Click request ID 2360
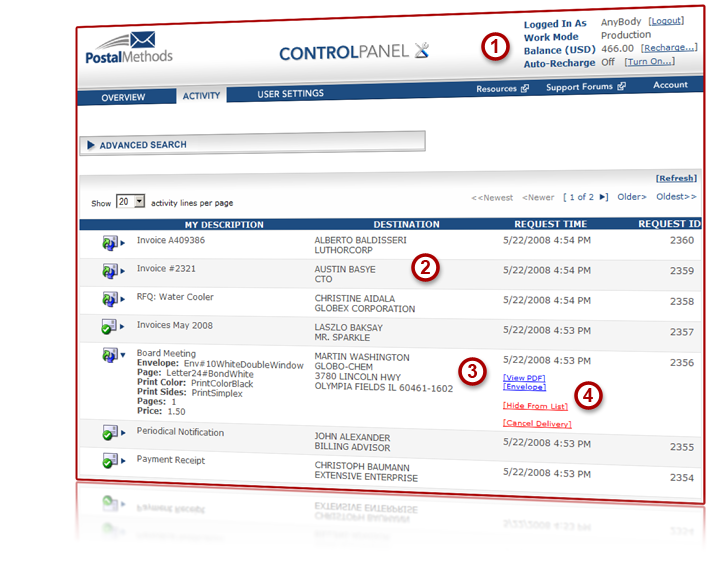 [x=682, y=240]
